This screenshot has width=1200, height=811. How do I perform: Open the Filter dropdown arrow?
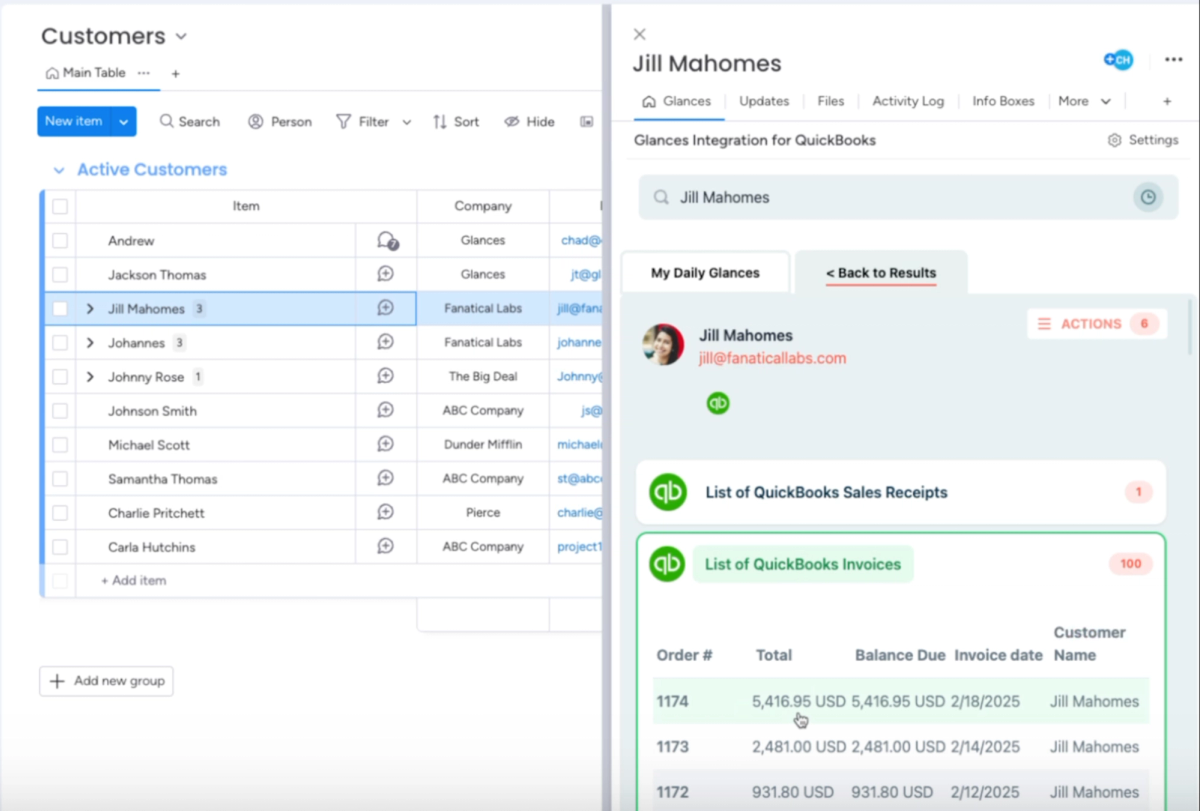[407, 122]
